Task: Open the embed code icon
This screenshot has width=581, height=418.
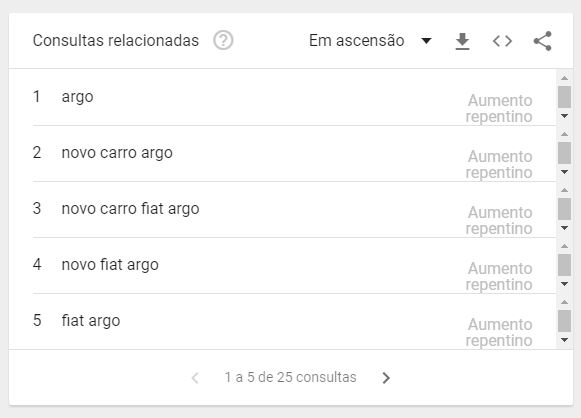Action: coord(502,41)
